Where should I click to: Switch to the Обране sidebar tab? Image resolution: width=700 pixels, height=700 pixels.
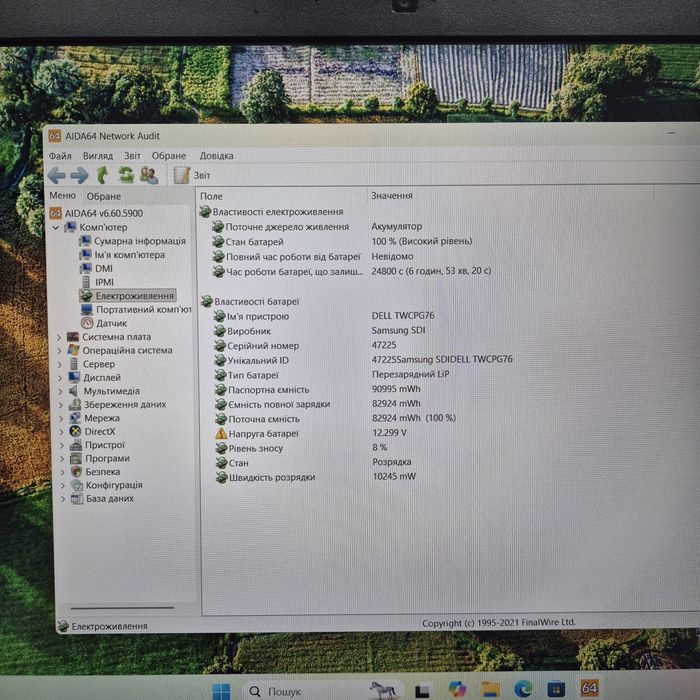point(104,196)
